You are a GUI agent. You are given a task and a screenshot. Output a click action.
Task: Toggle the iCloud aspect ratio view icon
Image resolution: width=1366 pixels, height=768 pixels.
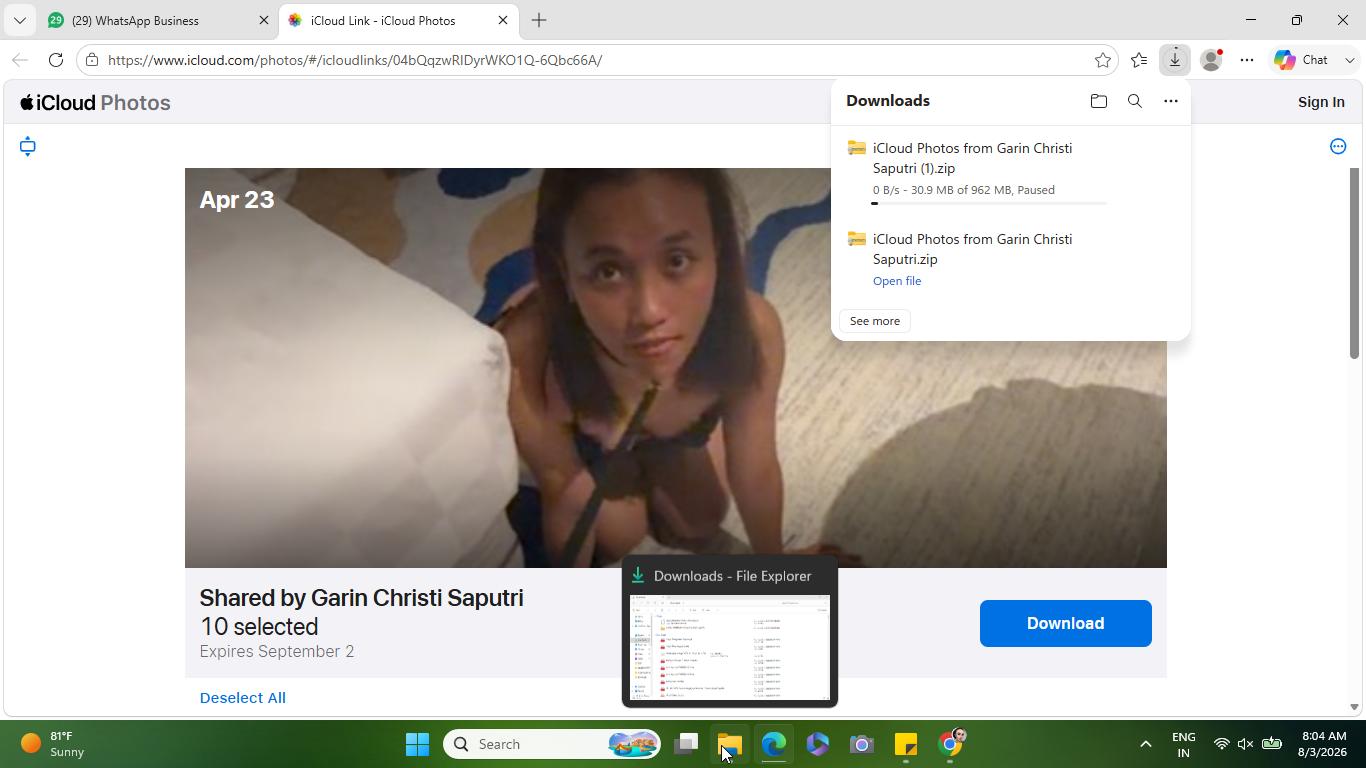coord(28,146)
